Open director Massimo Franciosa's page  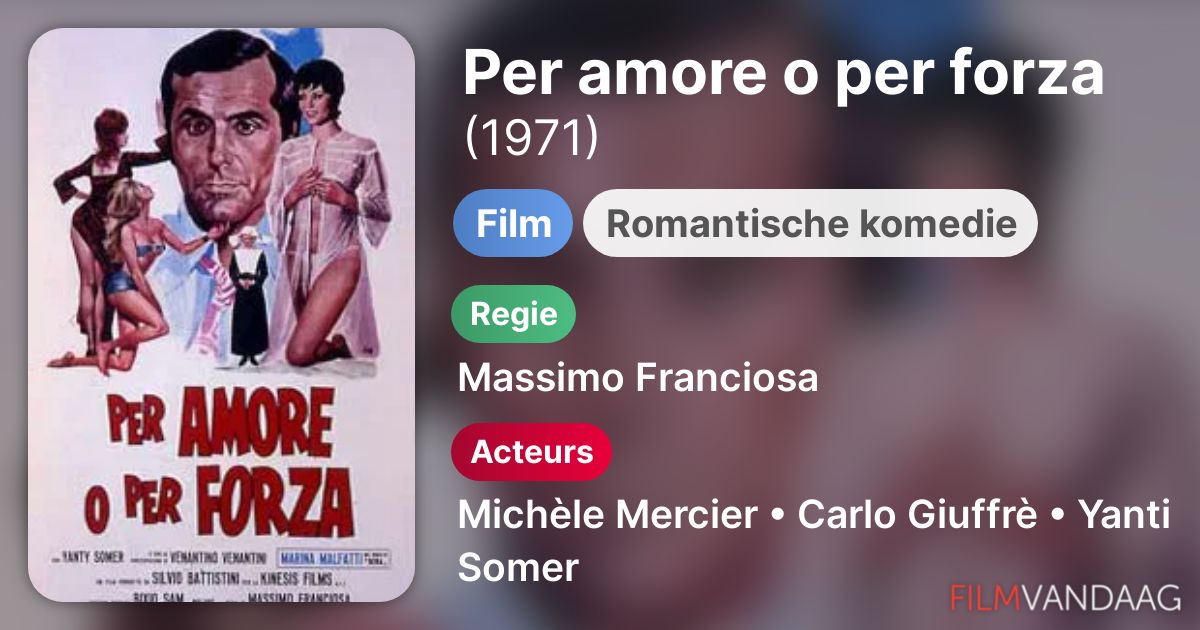(x=638, y=378)
